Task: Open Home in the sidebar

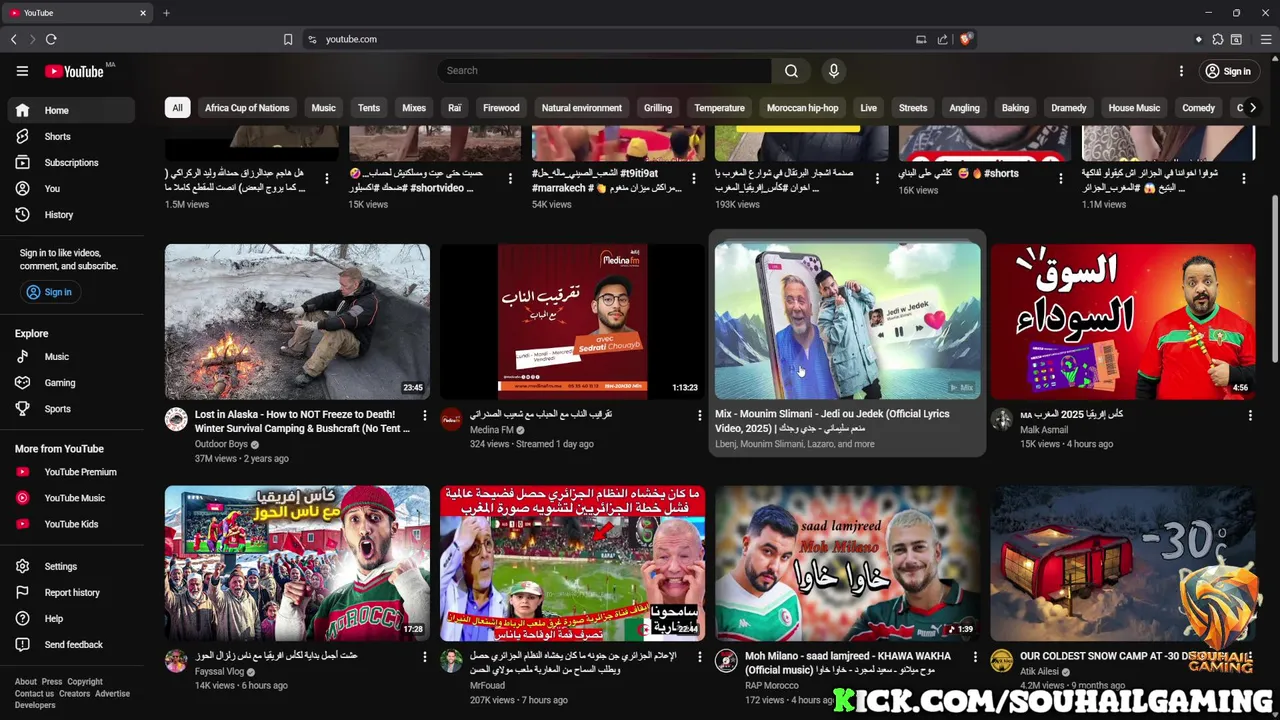Action: click(70, 110)
